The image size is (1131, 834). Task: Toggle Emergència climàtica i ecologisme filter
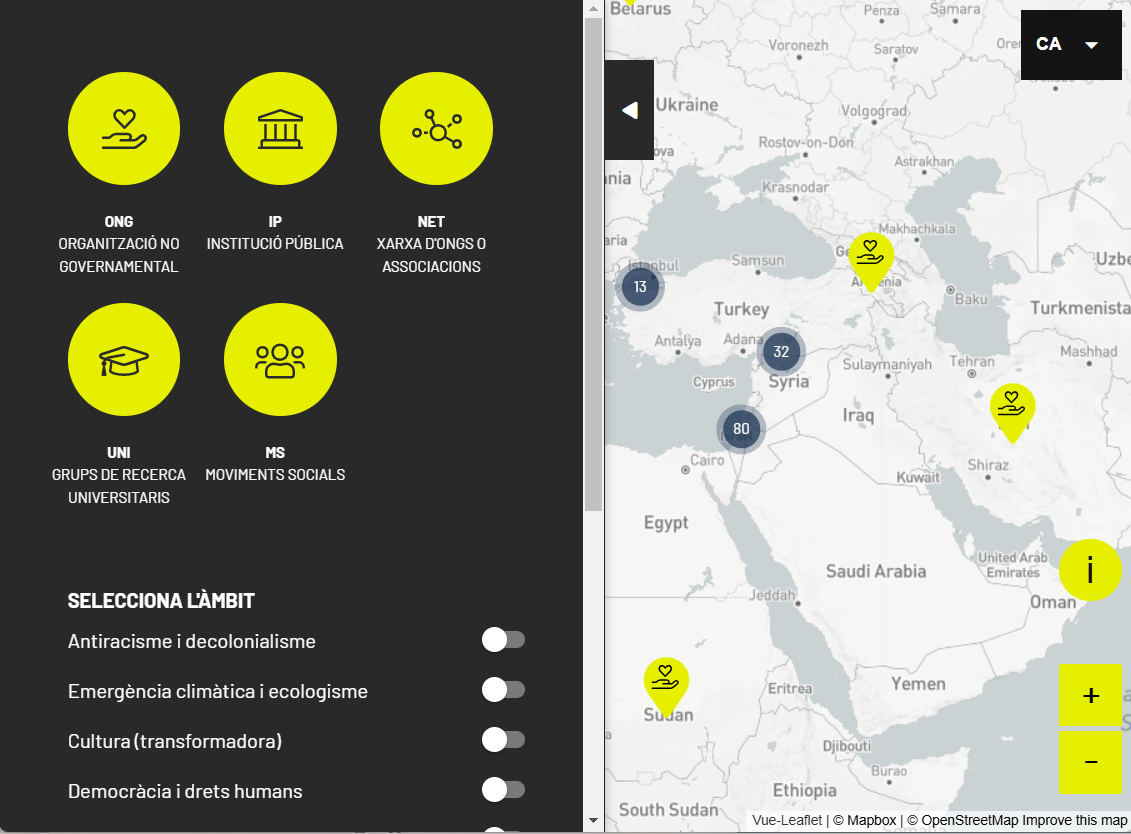503,690
